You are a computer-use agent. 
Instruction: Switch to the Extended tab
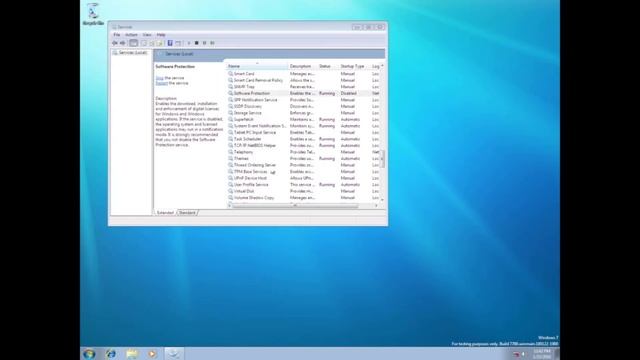165,213
